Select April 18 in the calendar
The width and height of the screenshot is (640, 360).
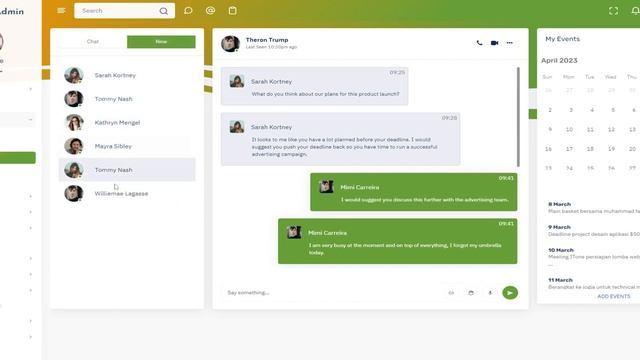tap(590, 149)
